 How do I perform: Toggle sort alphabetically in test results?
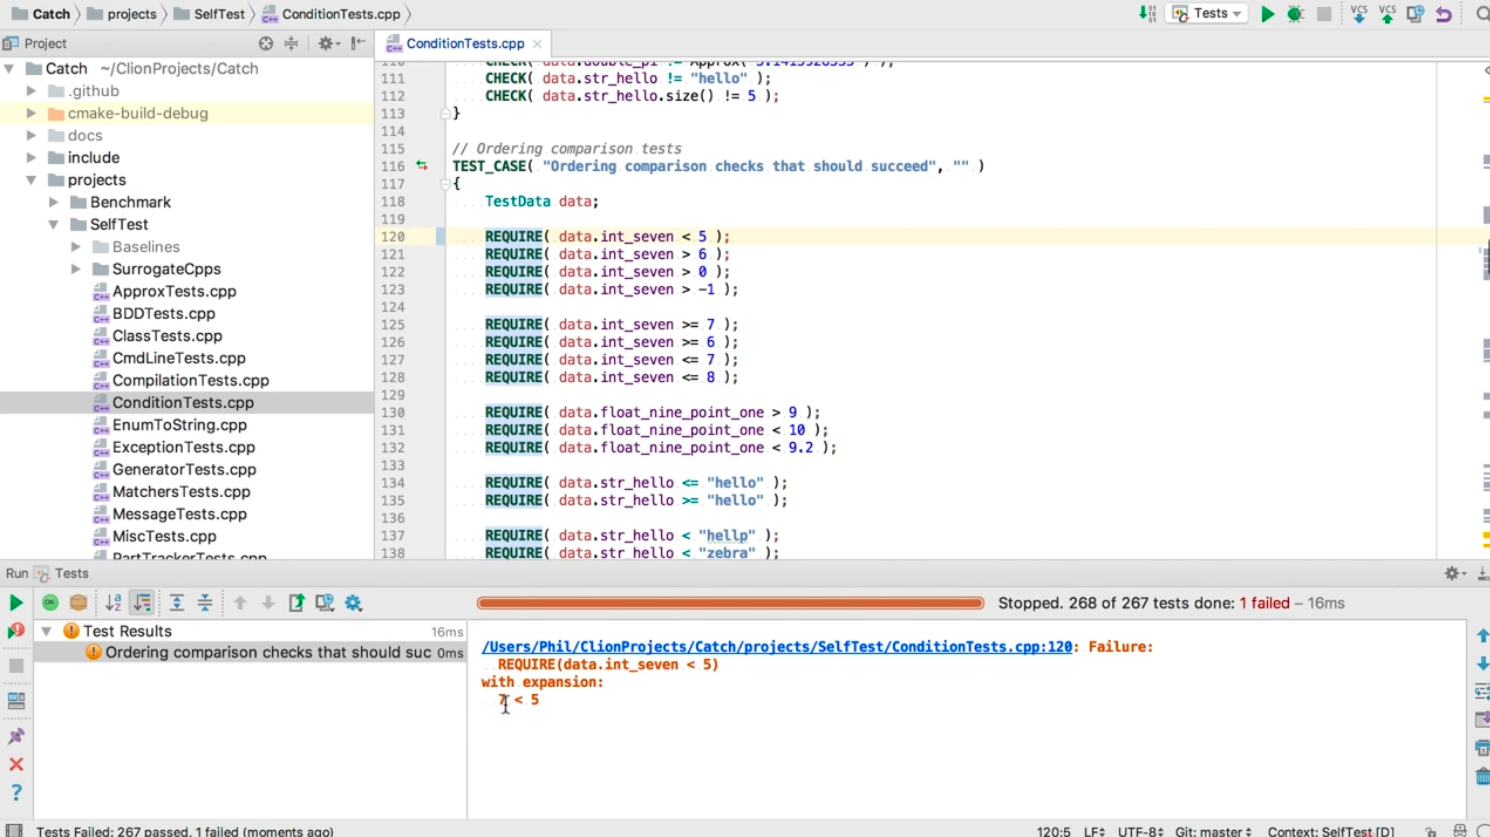click(x=113, y=603)
